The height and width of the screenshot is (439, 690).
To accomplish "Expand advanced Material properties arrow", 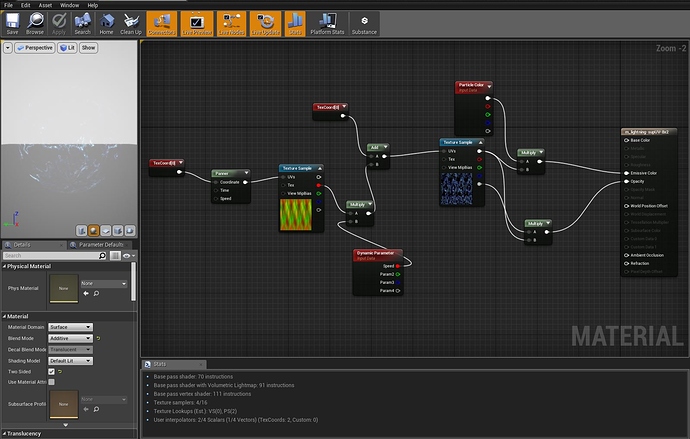I will pos(66,425).
